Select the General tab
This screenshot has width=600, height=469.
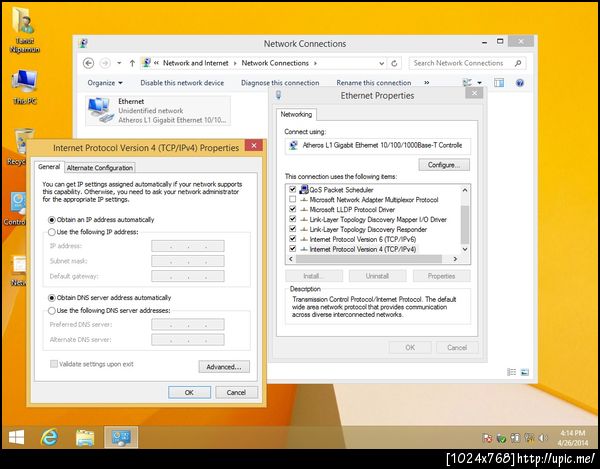(49, 167)
